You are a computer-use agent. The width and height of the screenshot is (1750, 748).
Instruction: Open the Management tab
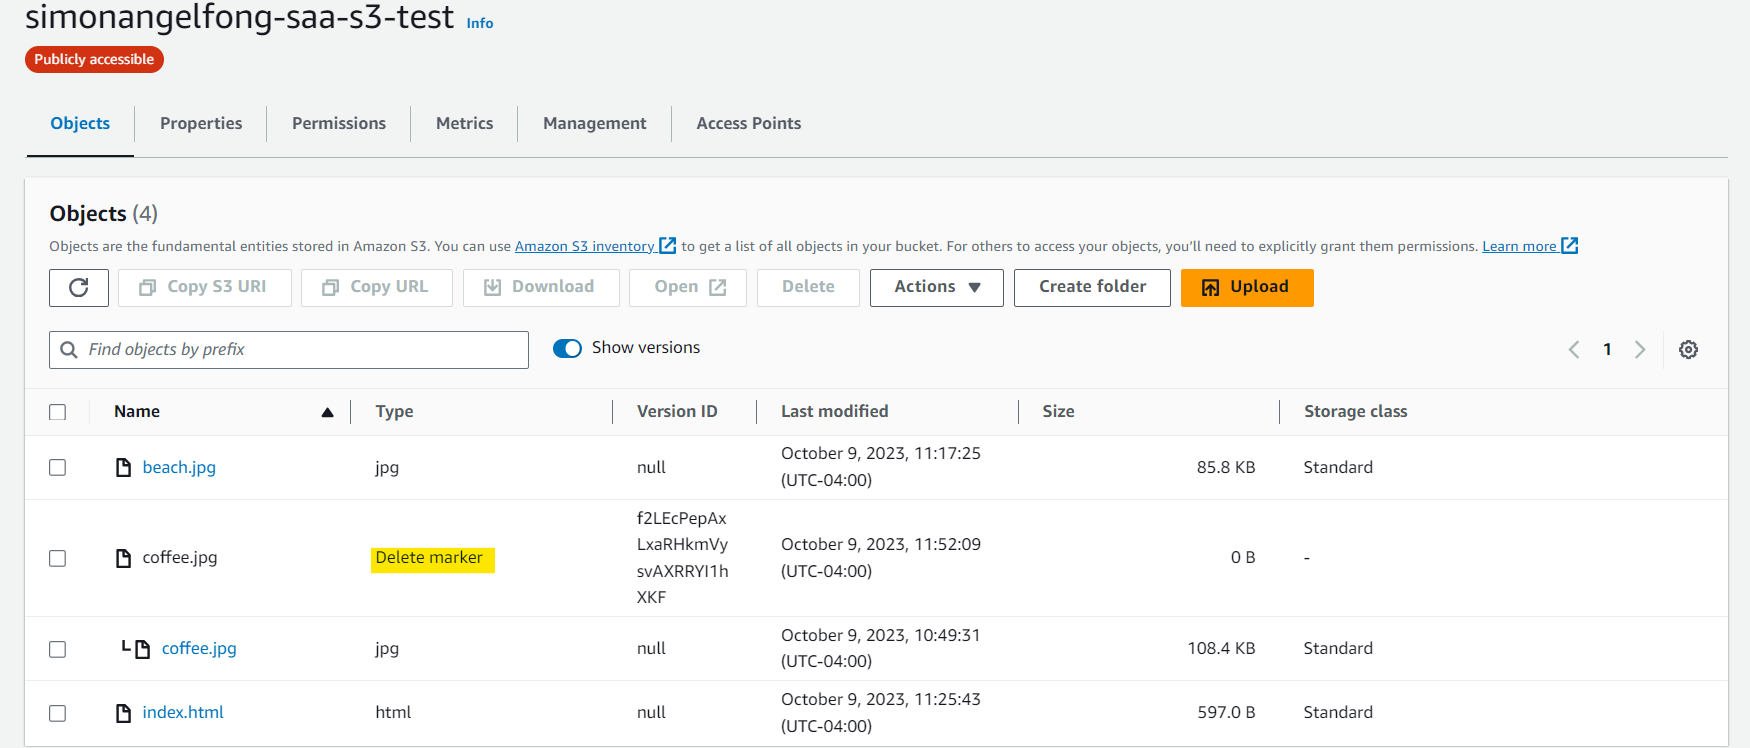tap(595, 123)
